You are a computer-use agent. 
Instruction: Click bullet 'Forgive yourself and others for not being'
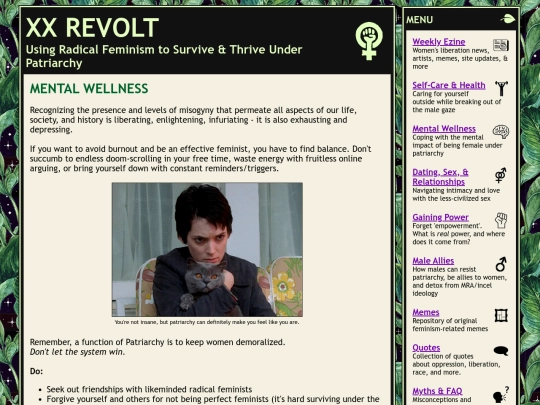click(213, 399)
